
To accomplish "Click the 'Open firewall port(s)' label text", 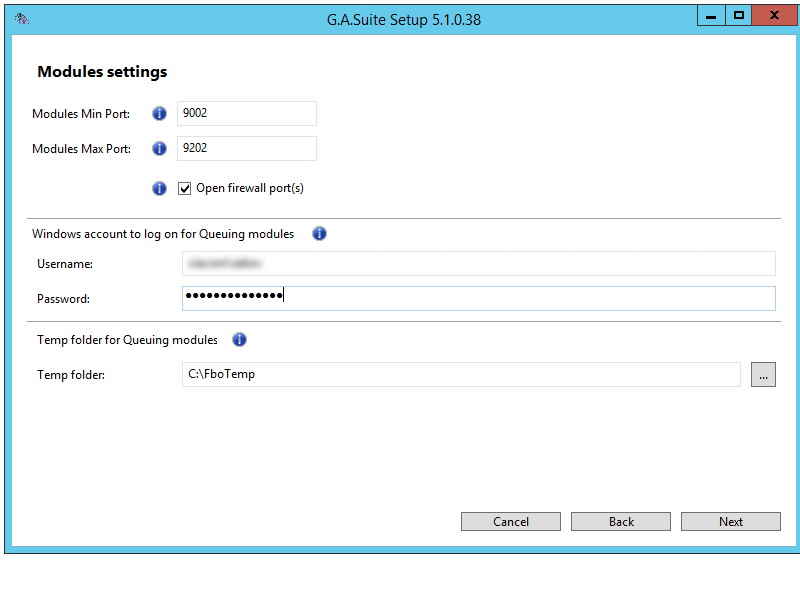I will [x=250, y=188].
